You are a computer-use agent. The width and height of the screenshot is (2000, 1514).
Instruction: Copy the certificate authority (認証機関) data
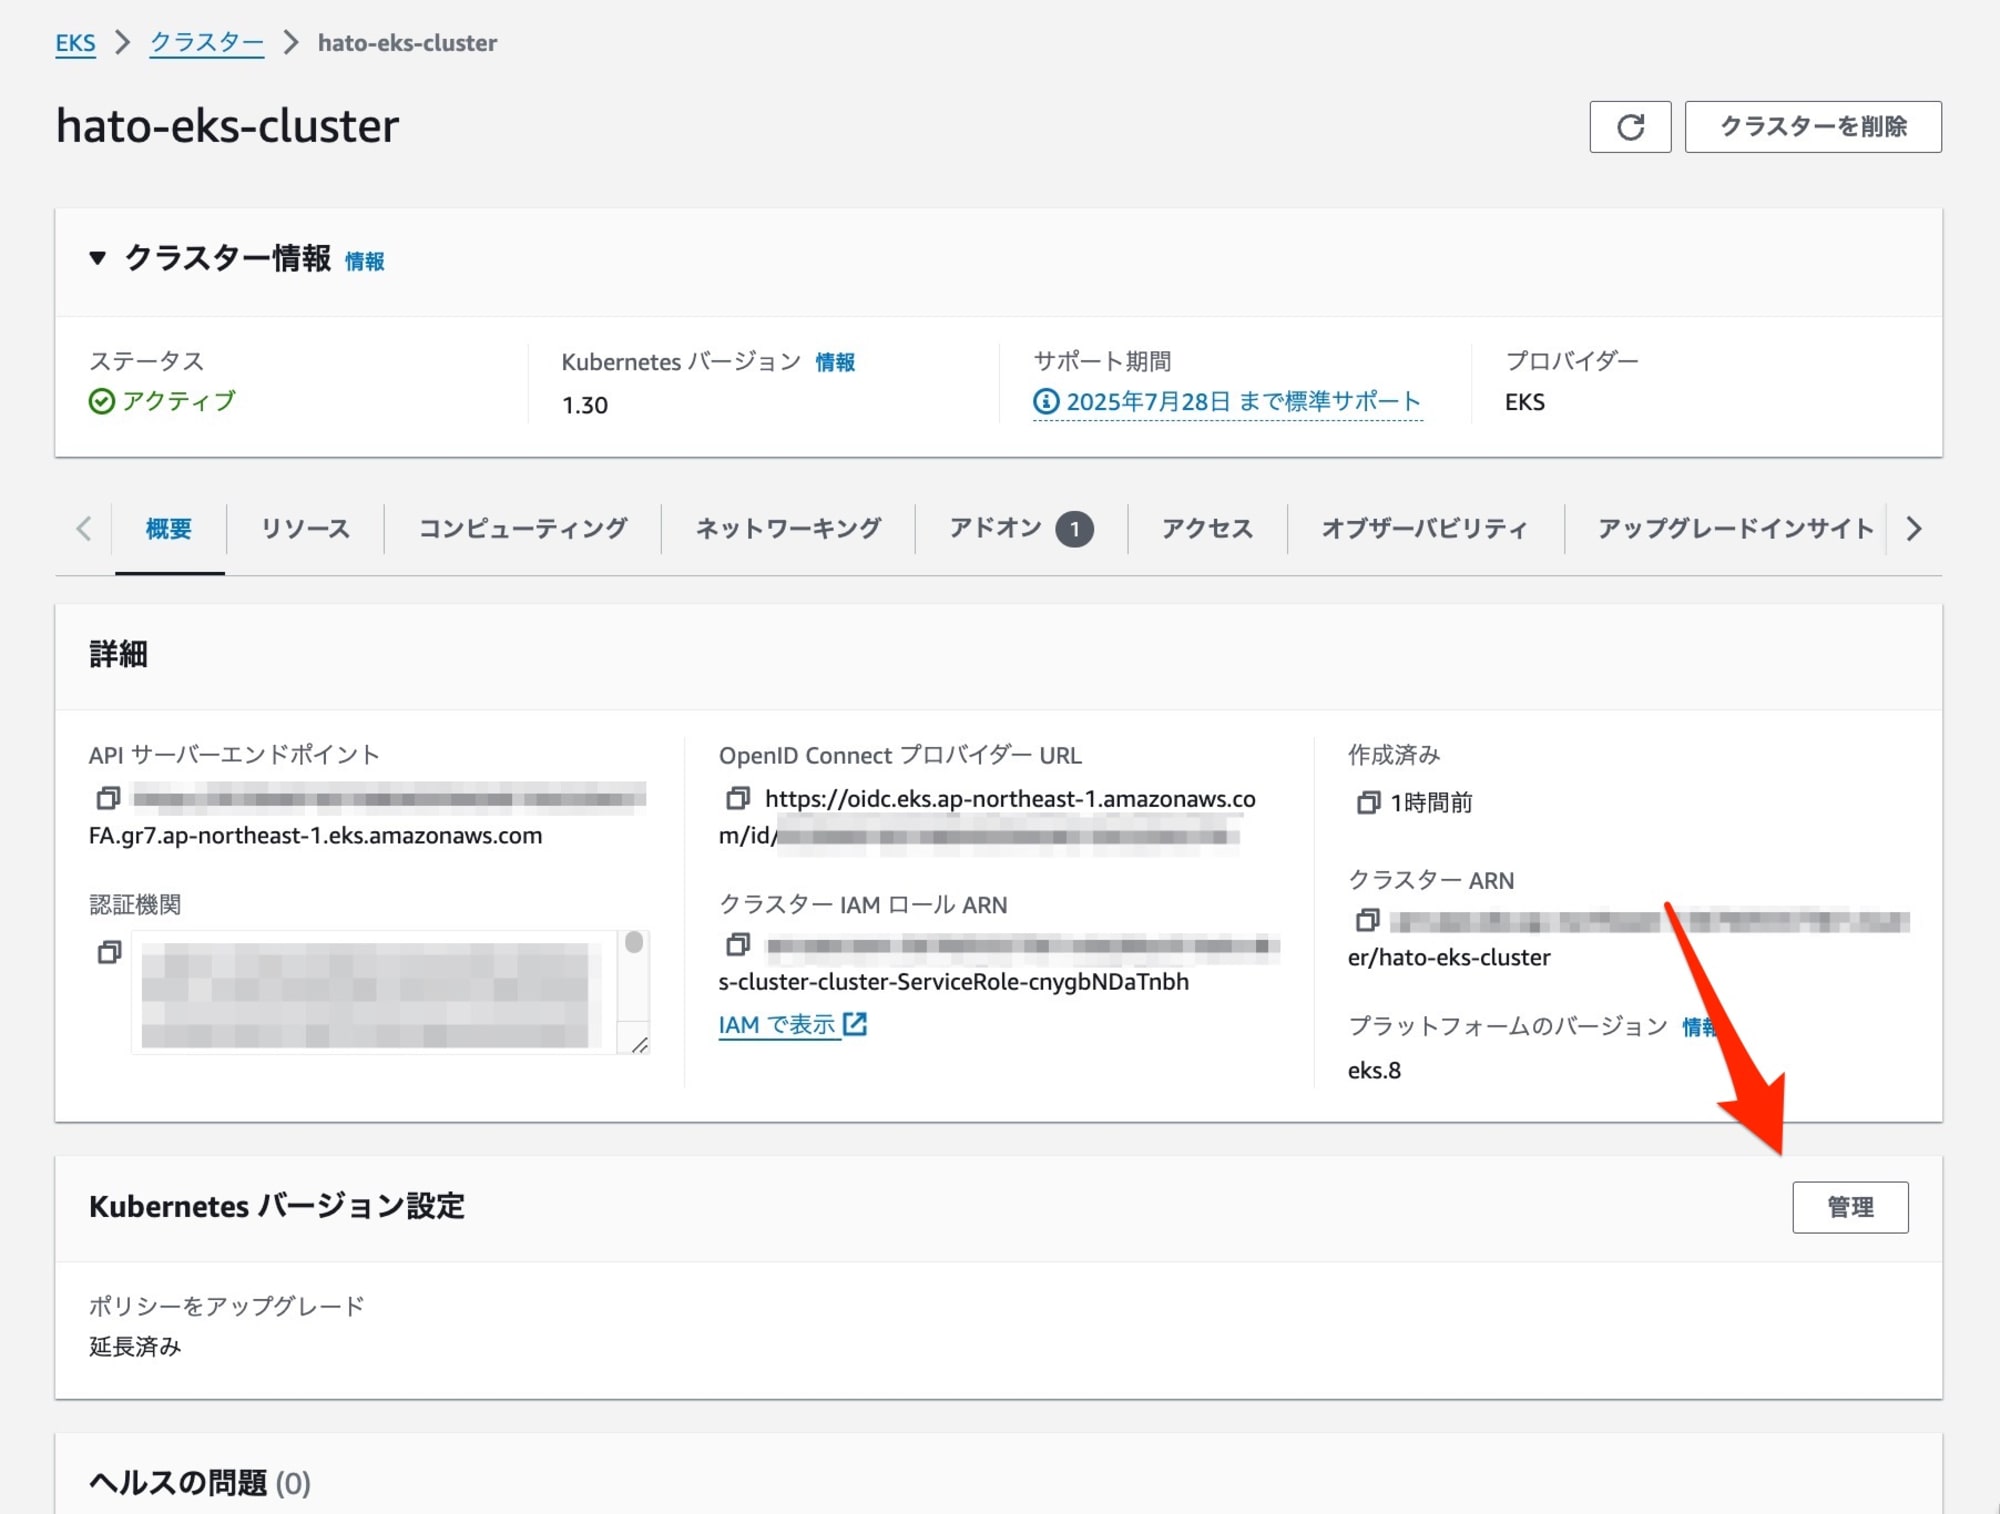(x=109, y=952)
